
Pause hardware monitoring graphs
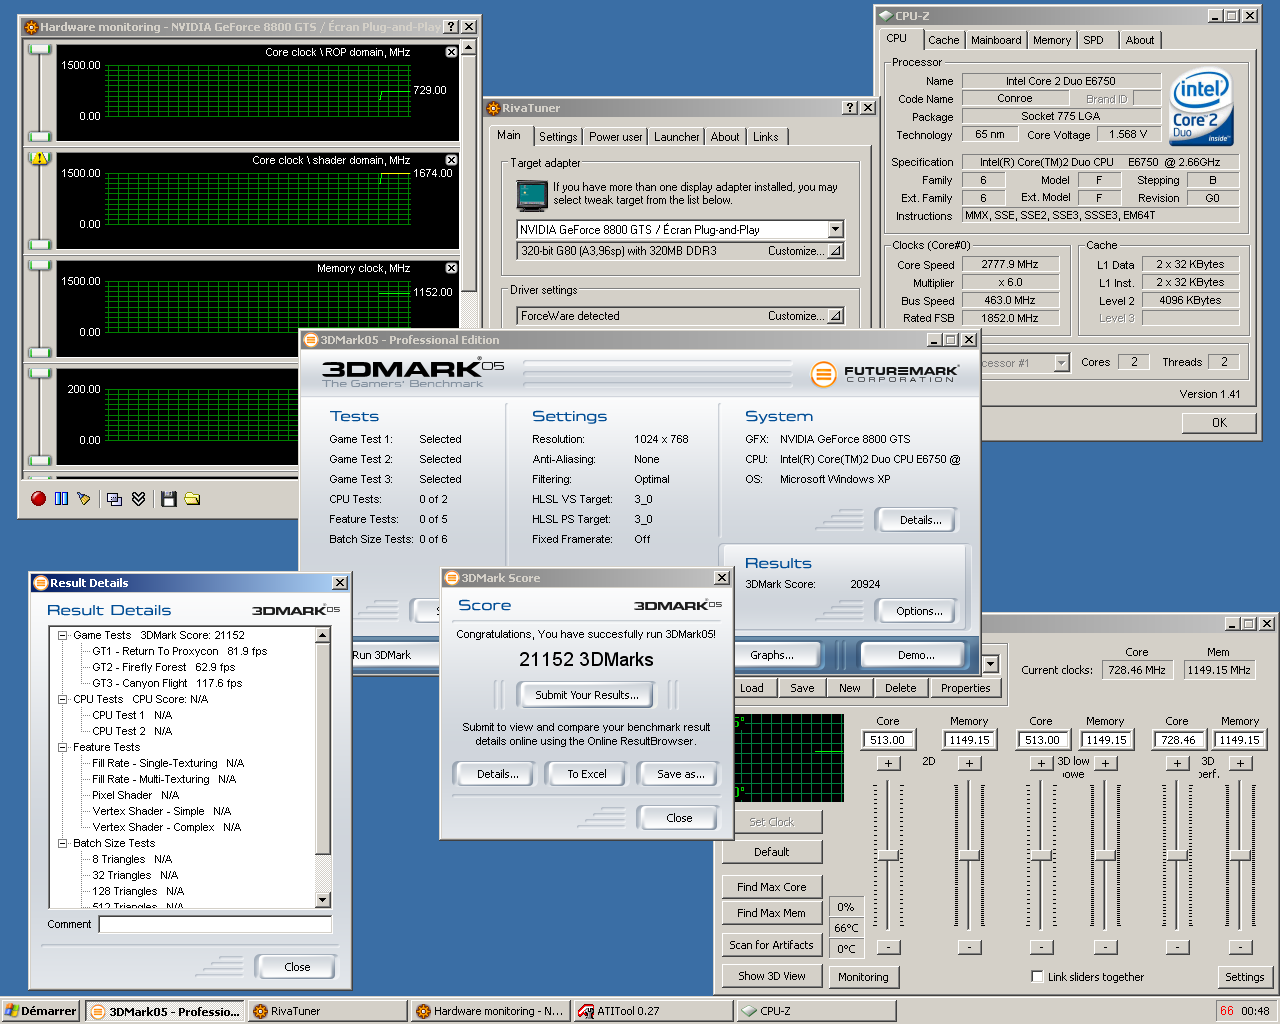coord(61,498)
